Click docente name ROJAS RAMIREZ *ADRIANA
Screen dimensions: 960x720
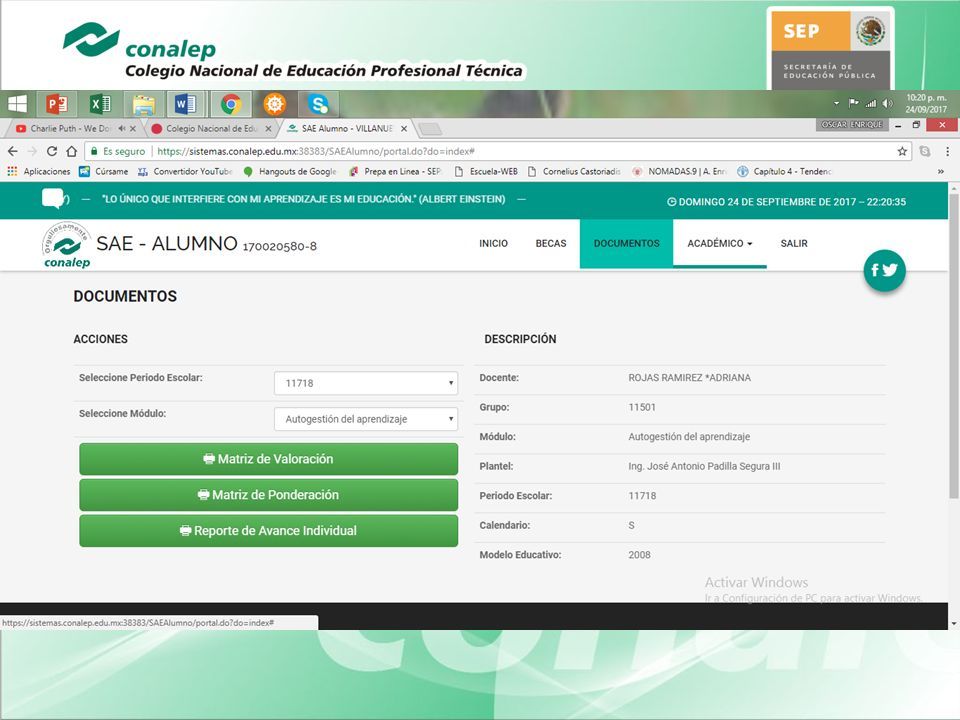point(689,378)
